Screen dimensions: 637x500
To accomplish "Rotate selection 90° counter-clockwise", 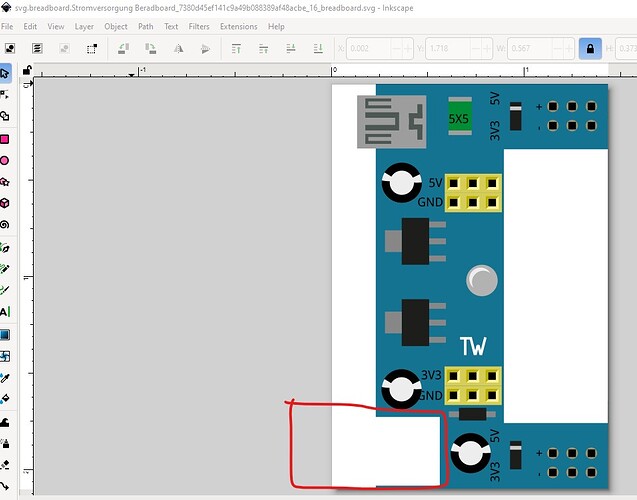I will coord(124,48).
